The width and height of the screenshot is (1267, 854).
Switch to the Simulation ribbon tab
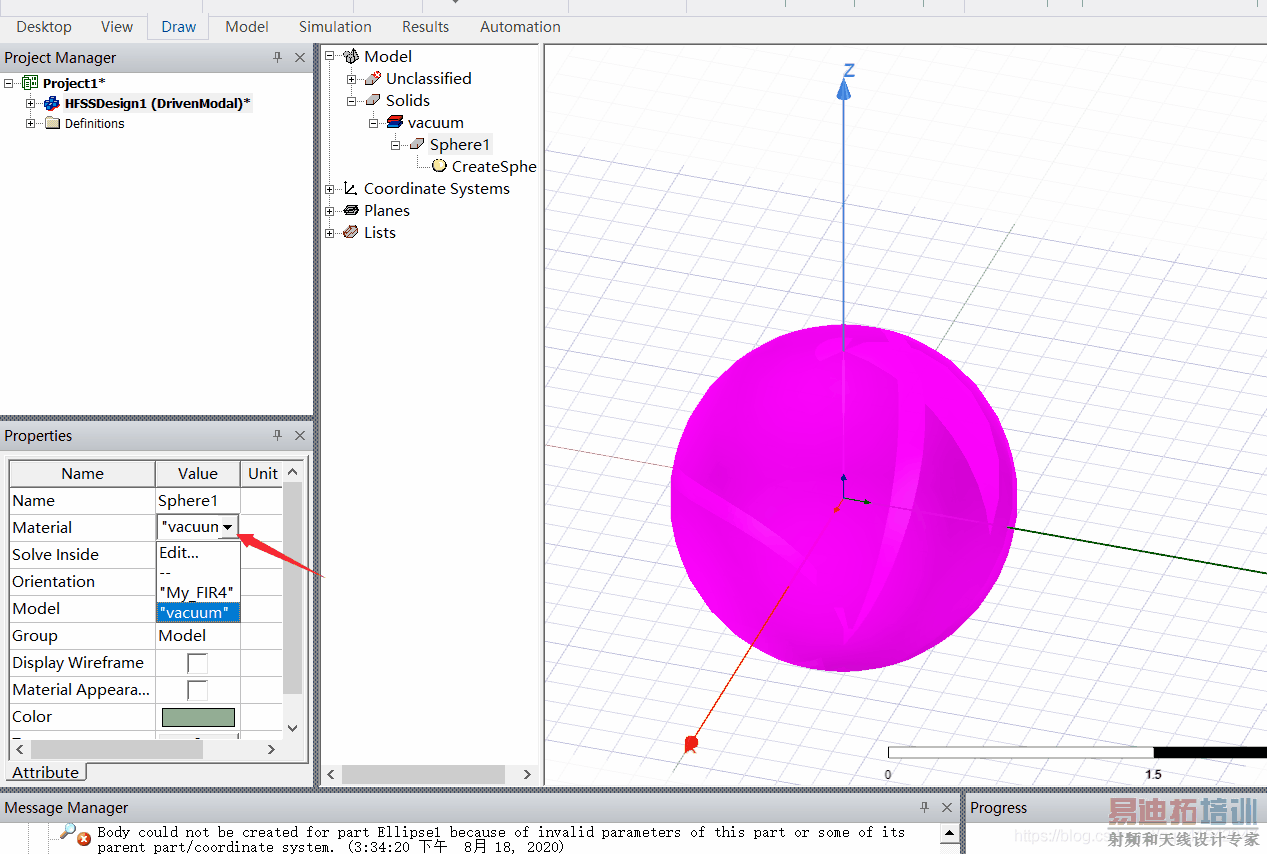[x=335, y=27]
